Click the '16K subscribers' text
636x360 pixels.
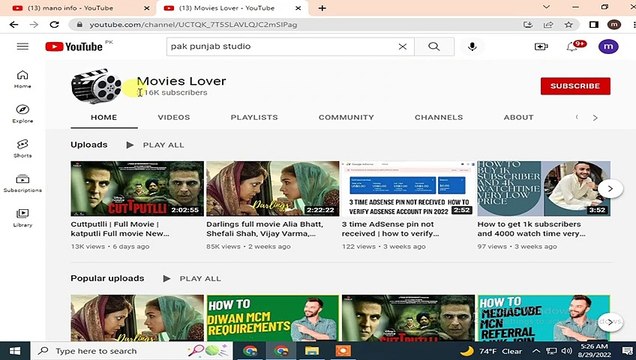tap(176, 92)
